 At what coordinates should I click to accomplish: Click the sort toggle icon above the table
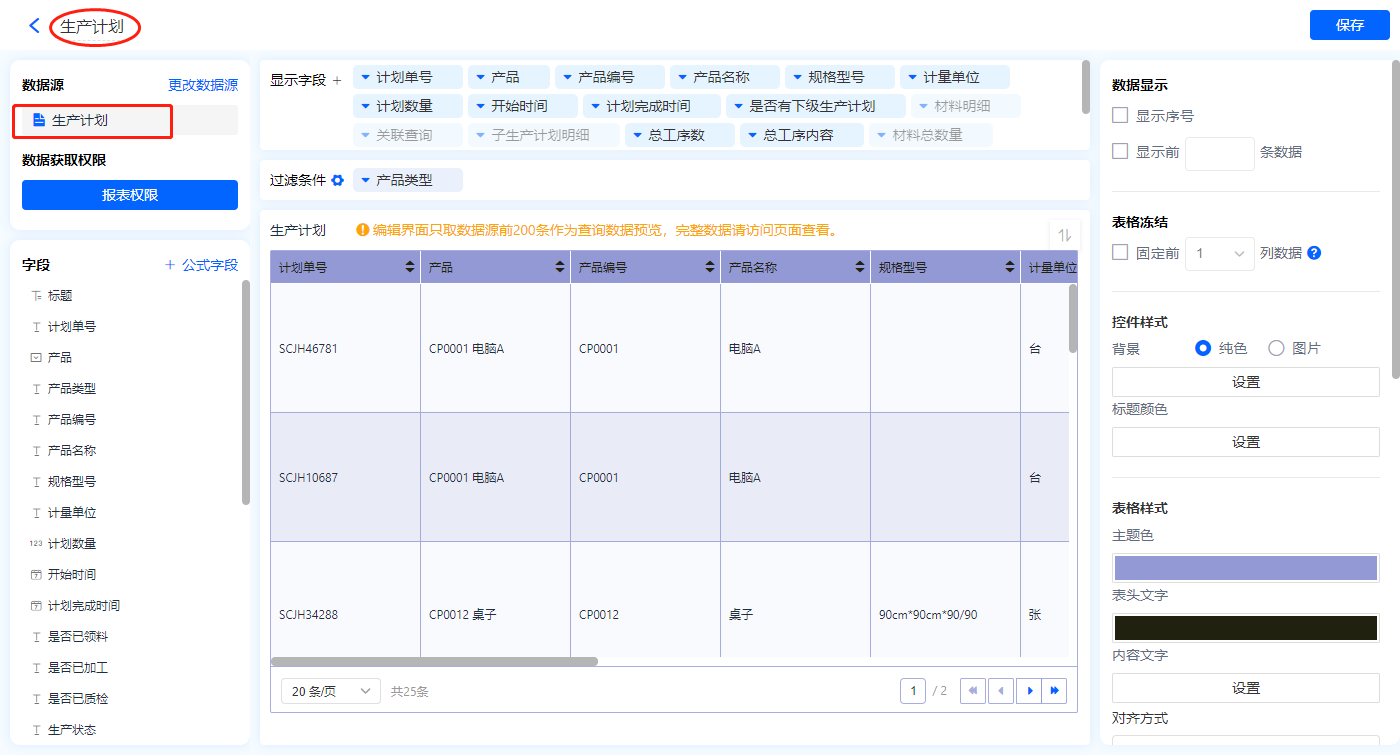[1064, 235]
